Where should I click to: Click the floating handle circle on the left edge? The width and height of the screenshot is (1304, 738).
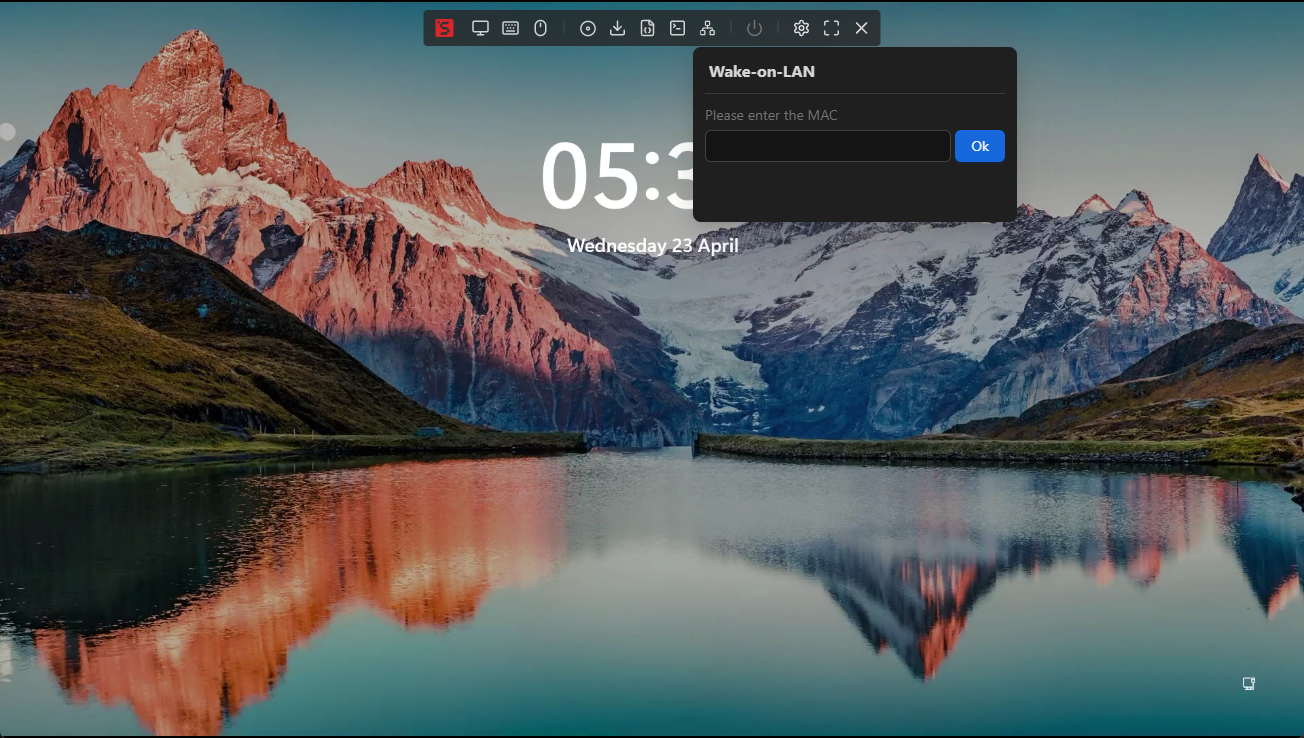click(x=7, y=131)
